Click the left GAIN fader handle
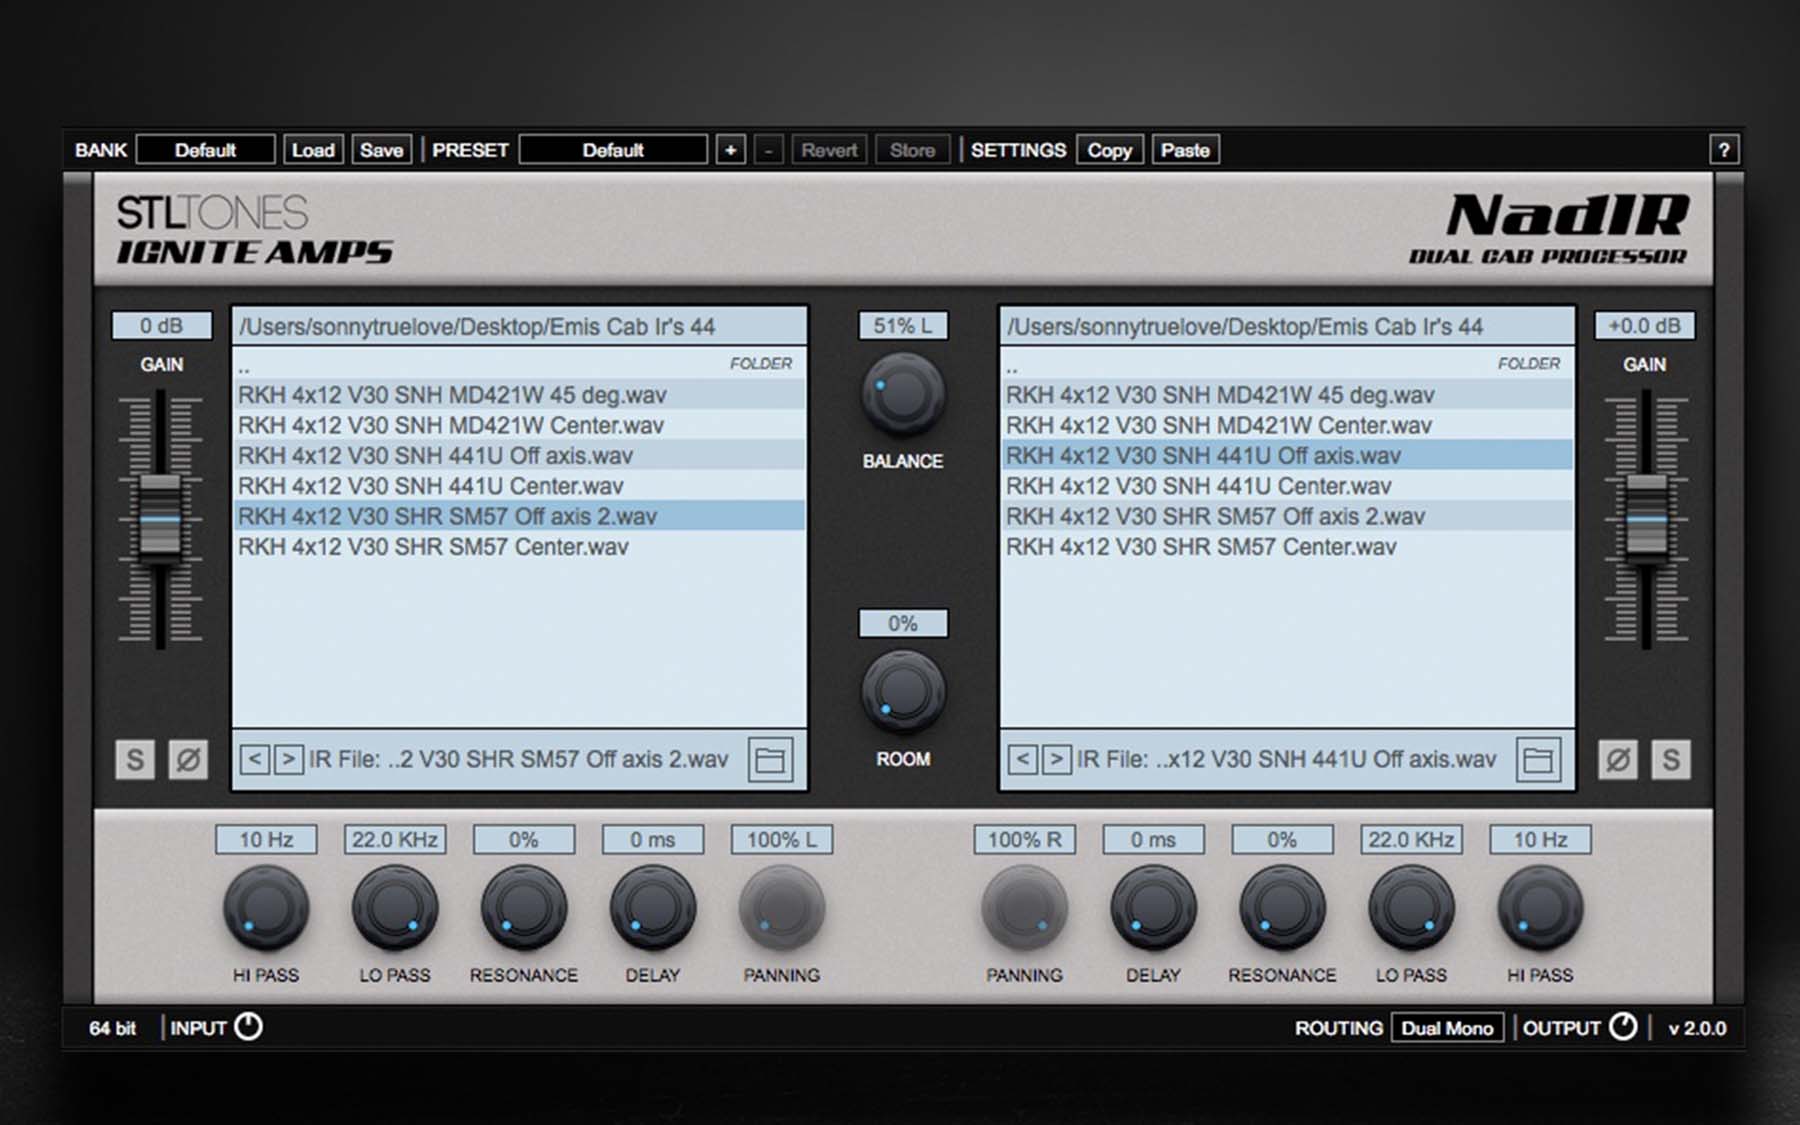Image resolution: width=1800 pixels, height=1125 pixels. pos(160,520)
